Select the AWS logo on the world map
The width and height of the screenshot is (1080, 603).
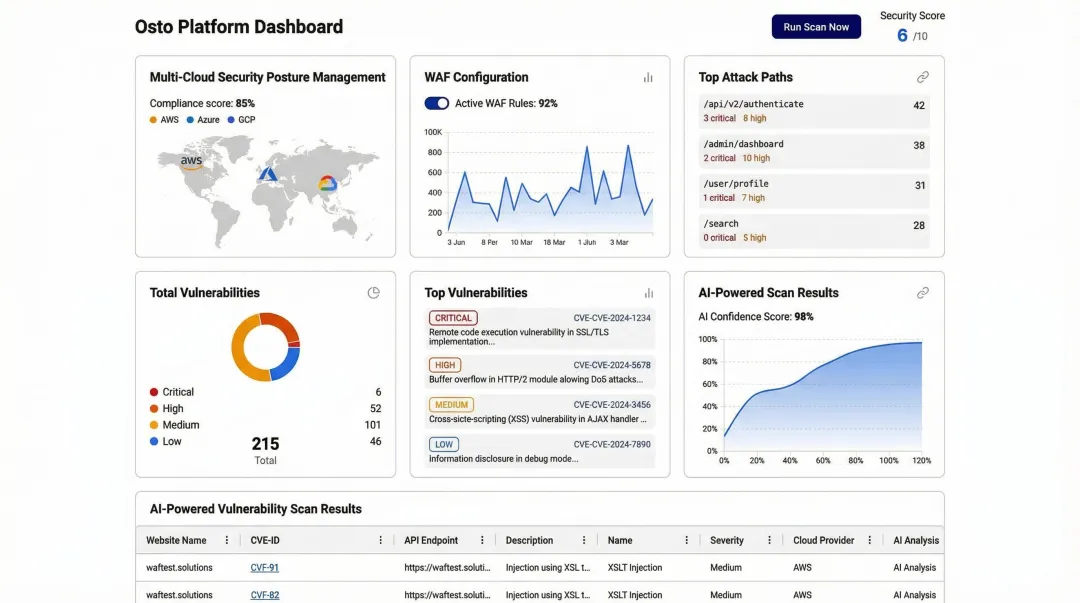pos(190,160)
